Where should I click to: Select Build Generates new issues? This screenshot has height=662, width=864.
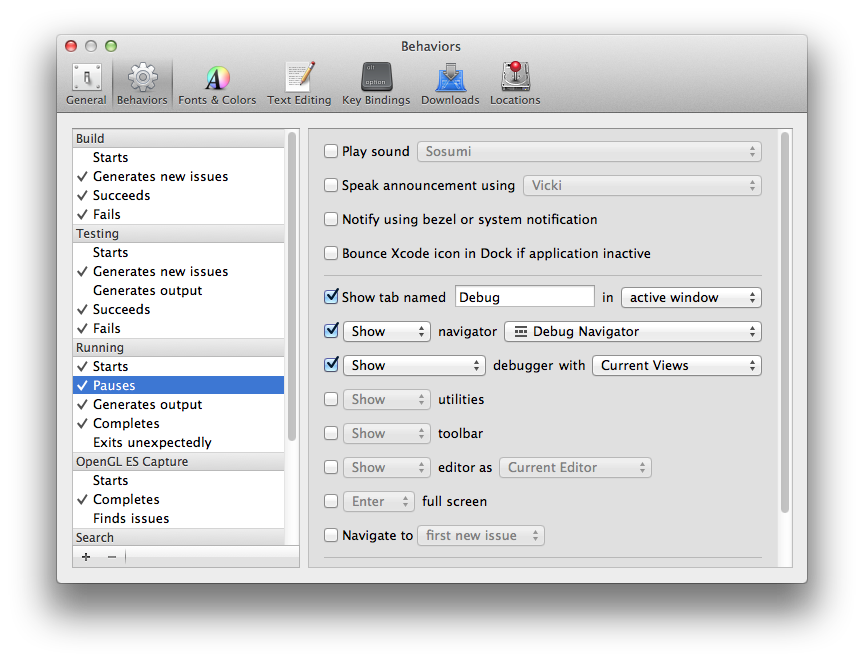click(179, 176)
